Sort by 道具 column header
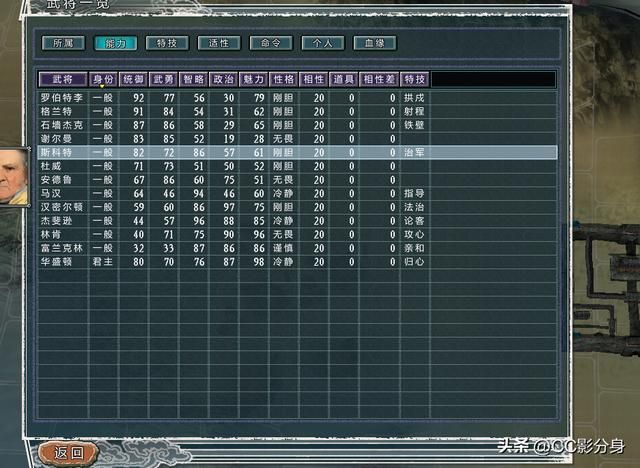This screenshot has height=468, width=640. (344, 79)
